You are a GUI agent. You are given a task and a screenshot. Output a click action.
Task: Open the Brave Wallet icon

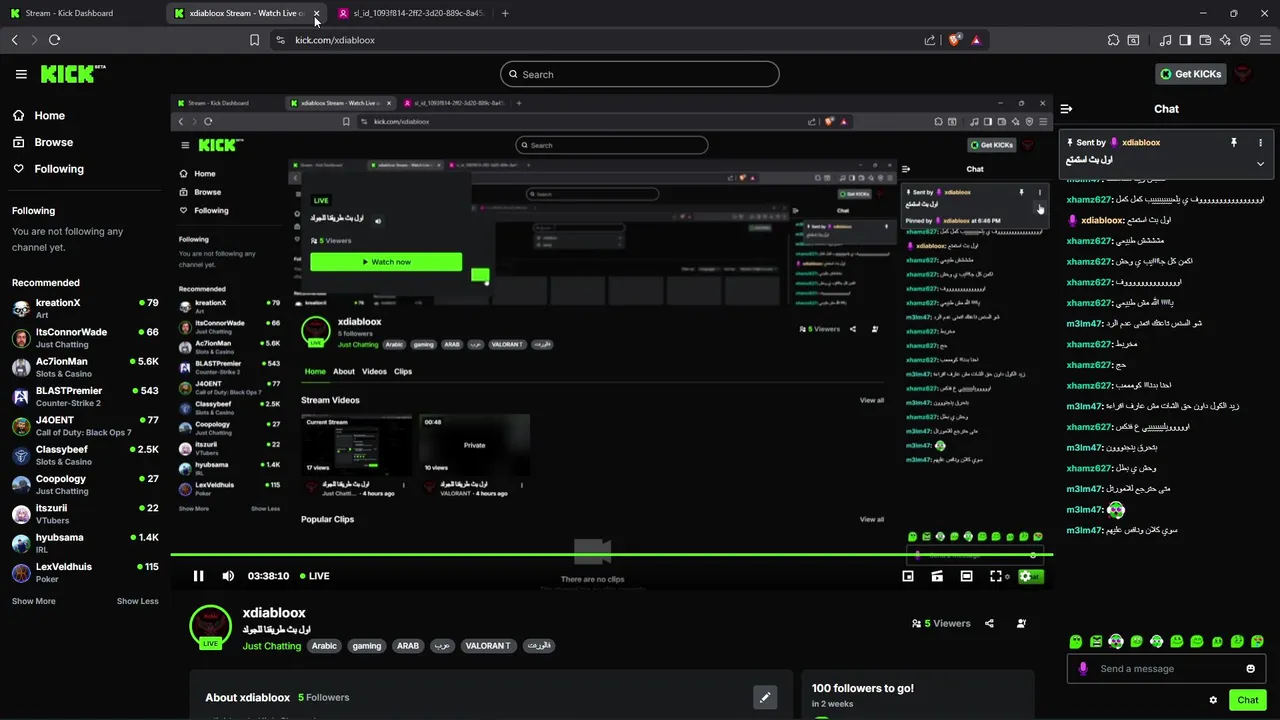pos(1205,40)
